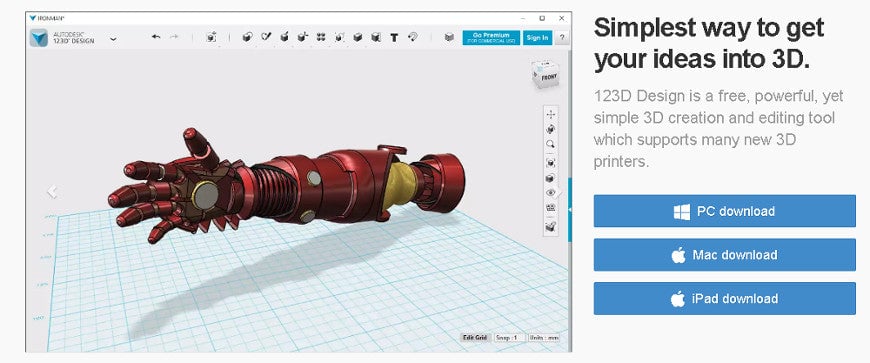The image size is (870, 363).
Task: Open the Transform tool
Action: pos(211,37)
